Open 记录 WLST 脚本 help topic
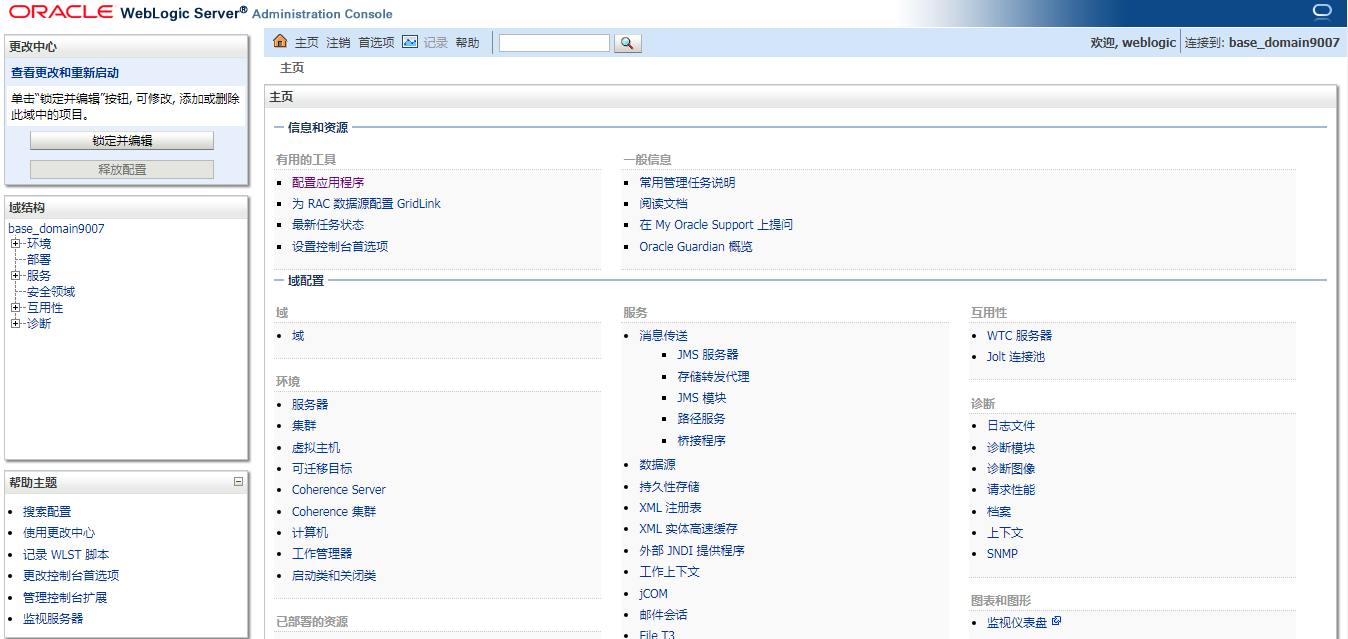Screen dimensions: 1348x639 click(66, 555)
